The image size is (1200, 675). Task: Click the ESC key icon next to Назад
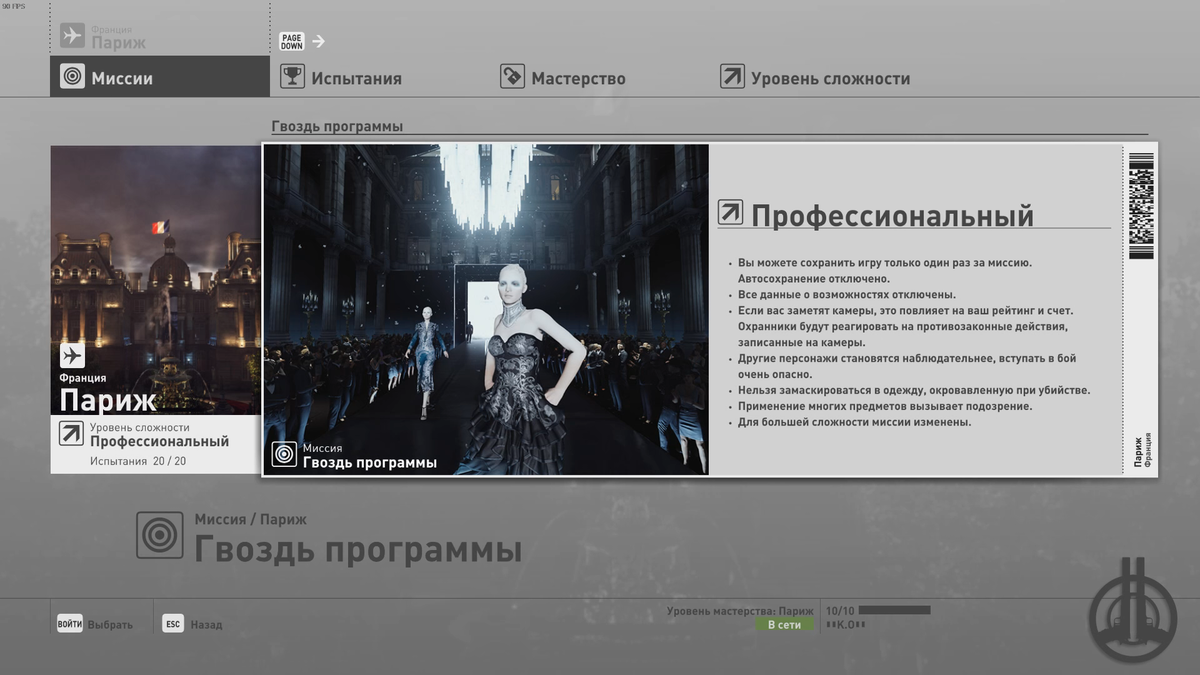pyautogui.click(x=172, y=622)
